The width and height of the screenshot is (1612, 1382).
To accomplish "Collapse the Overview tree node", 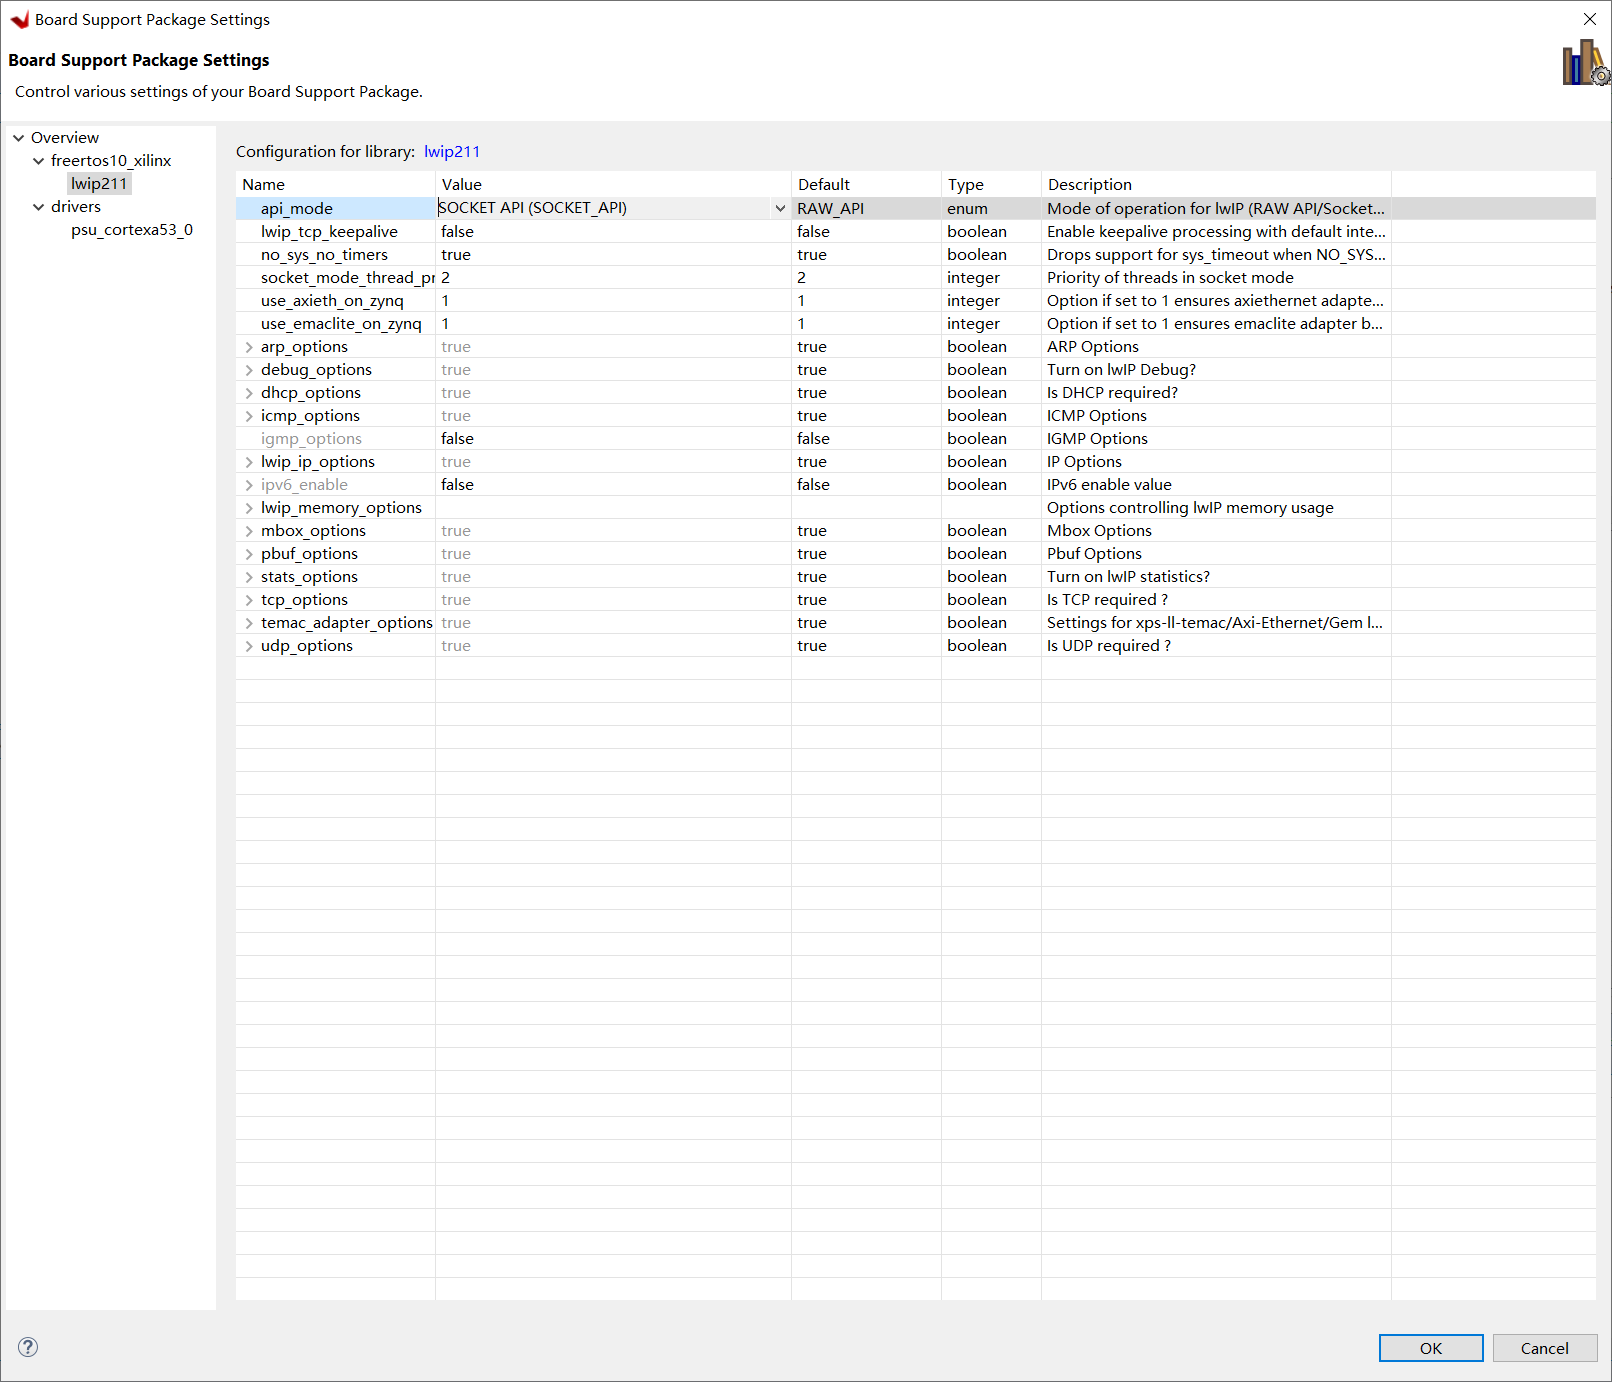I will [x=18, y=138].
